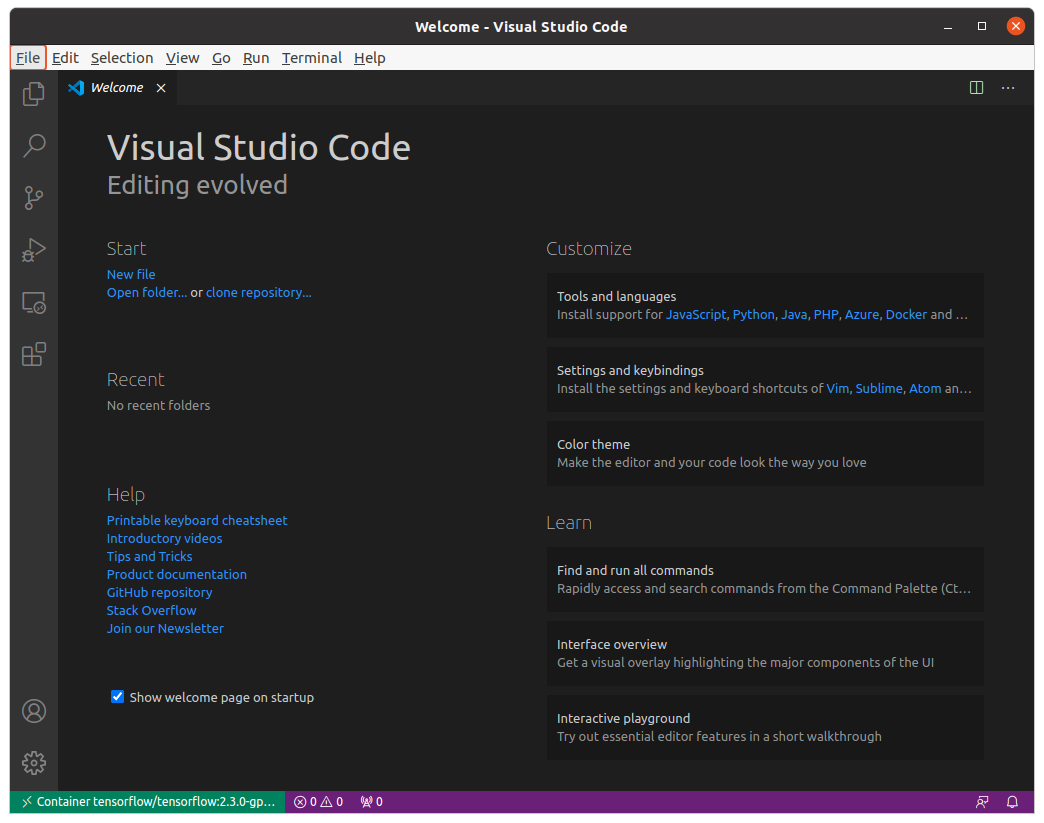Viewport: 1044px width, 823px height.
Task: Open Tips and Tricks link
Action: pos(149,556)
